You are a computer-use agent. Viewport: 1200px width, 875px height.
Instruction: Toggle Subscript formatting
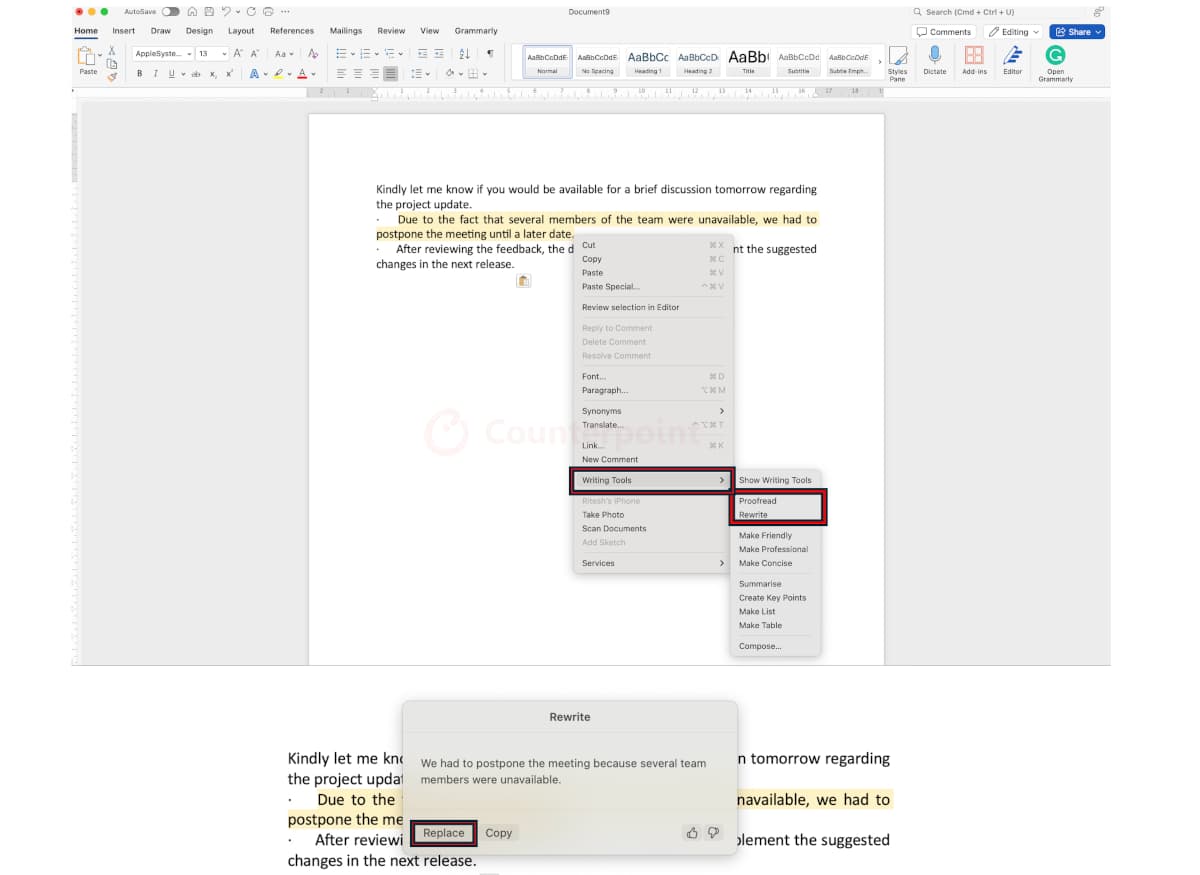click(213, 74)
